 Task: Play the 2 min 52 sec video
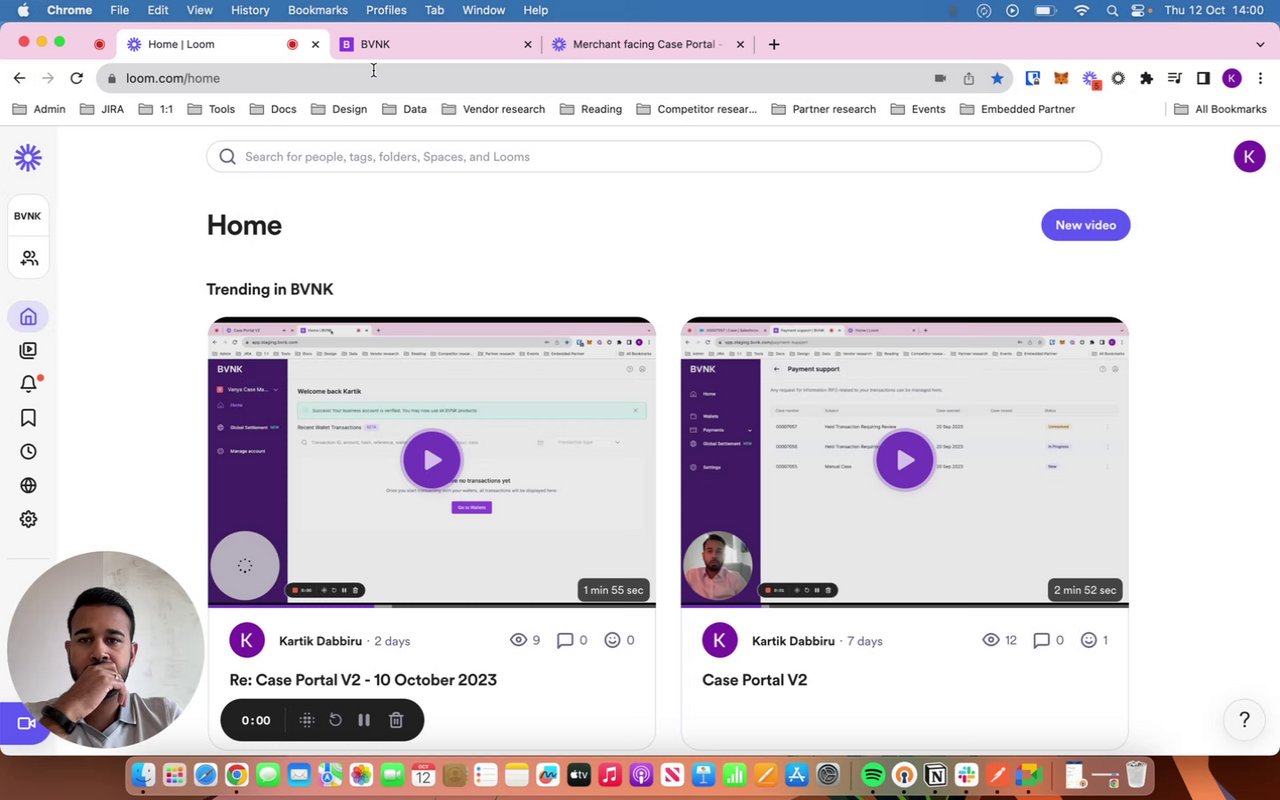point(905,460)
